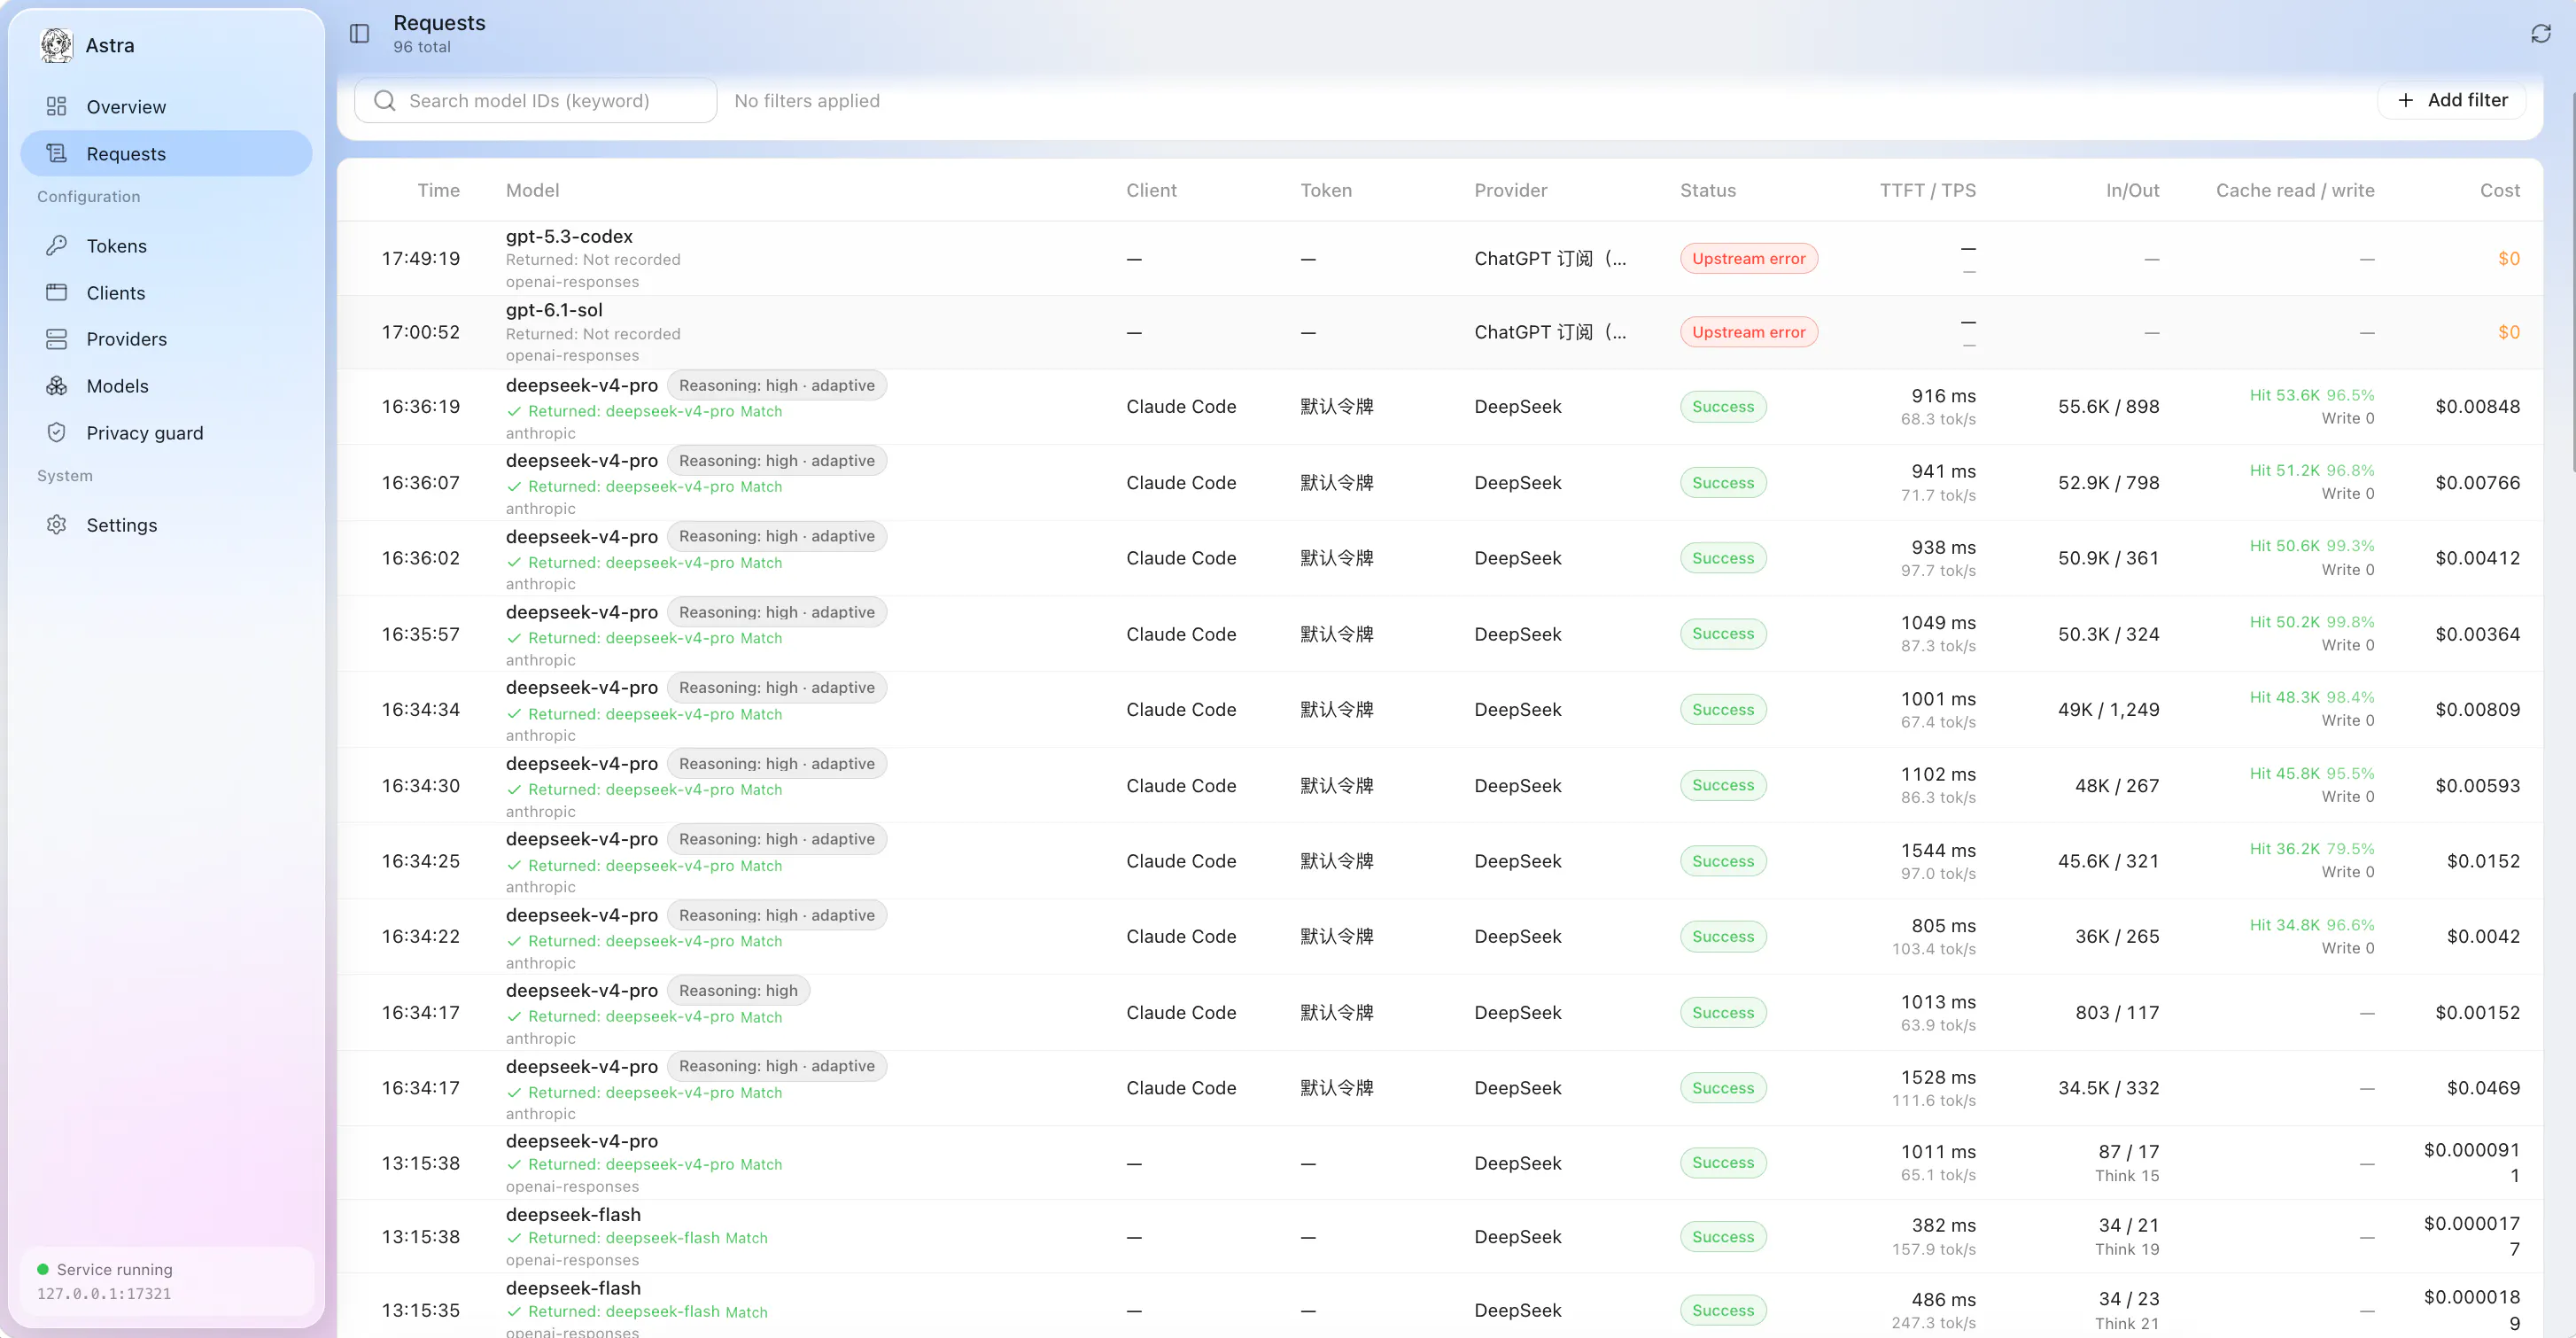
Task: Go to the Clients page
Action: 166,293
